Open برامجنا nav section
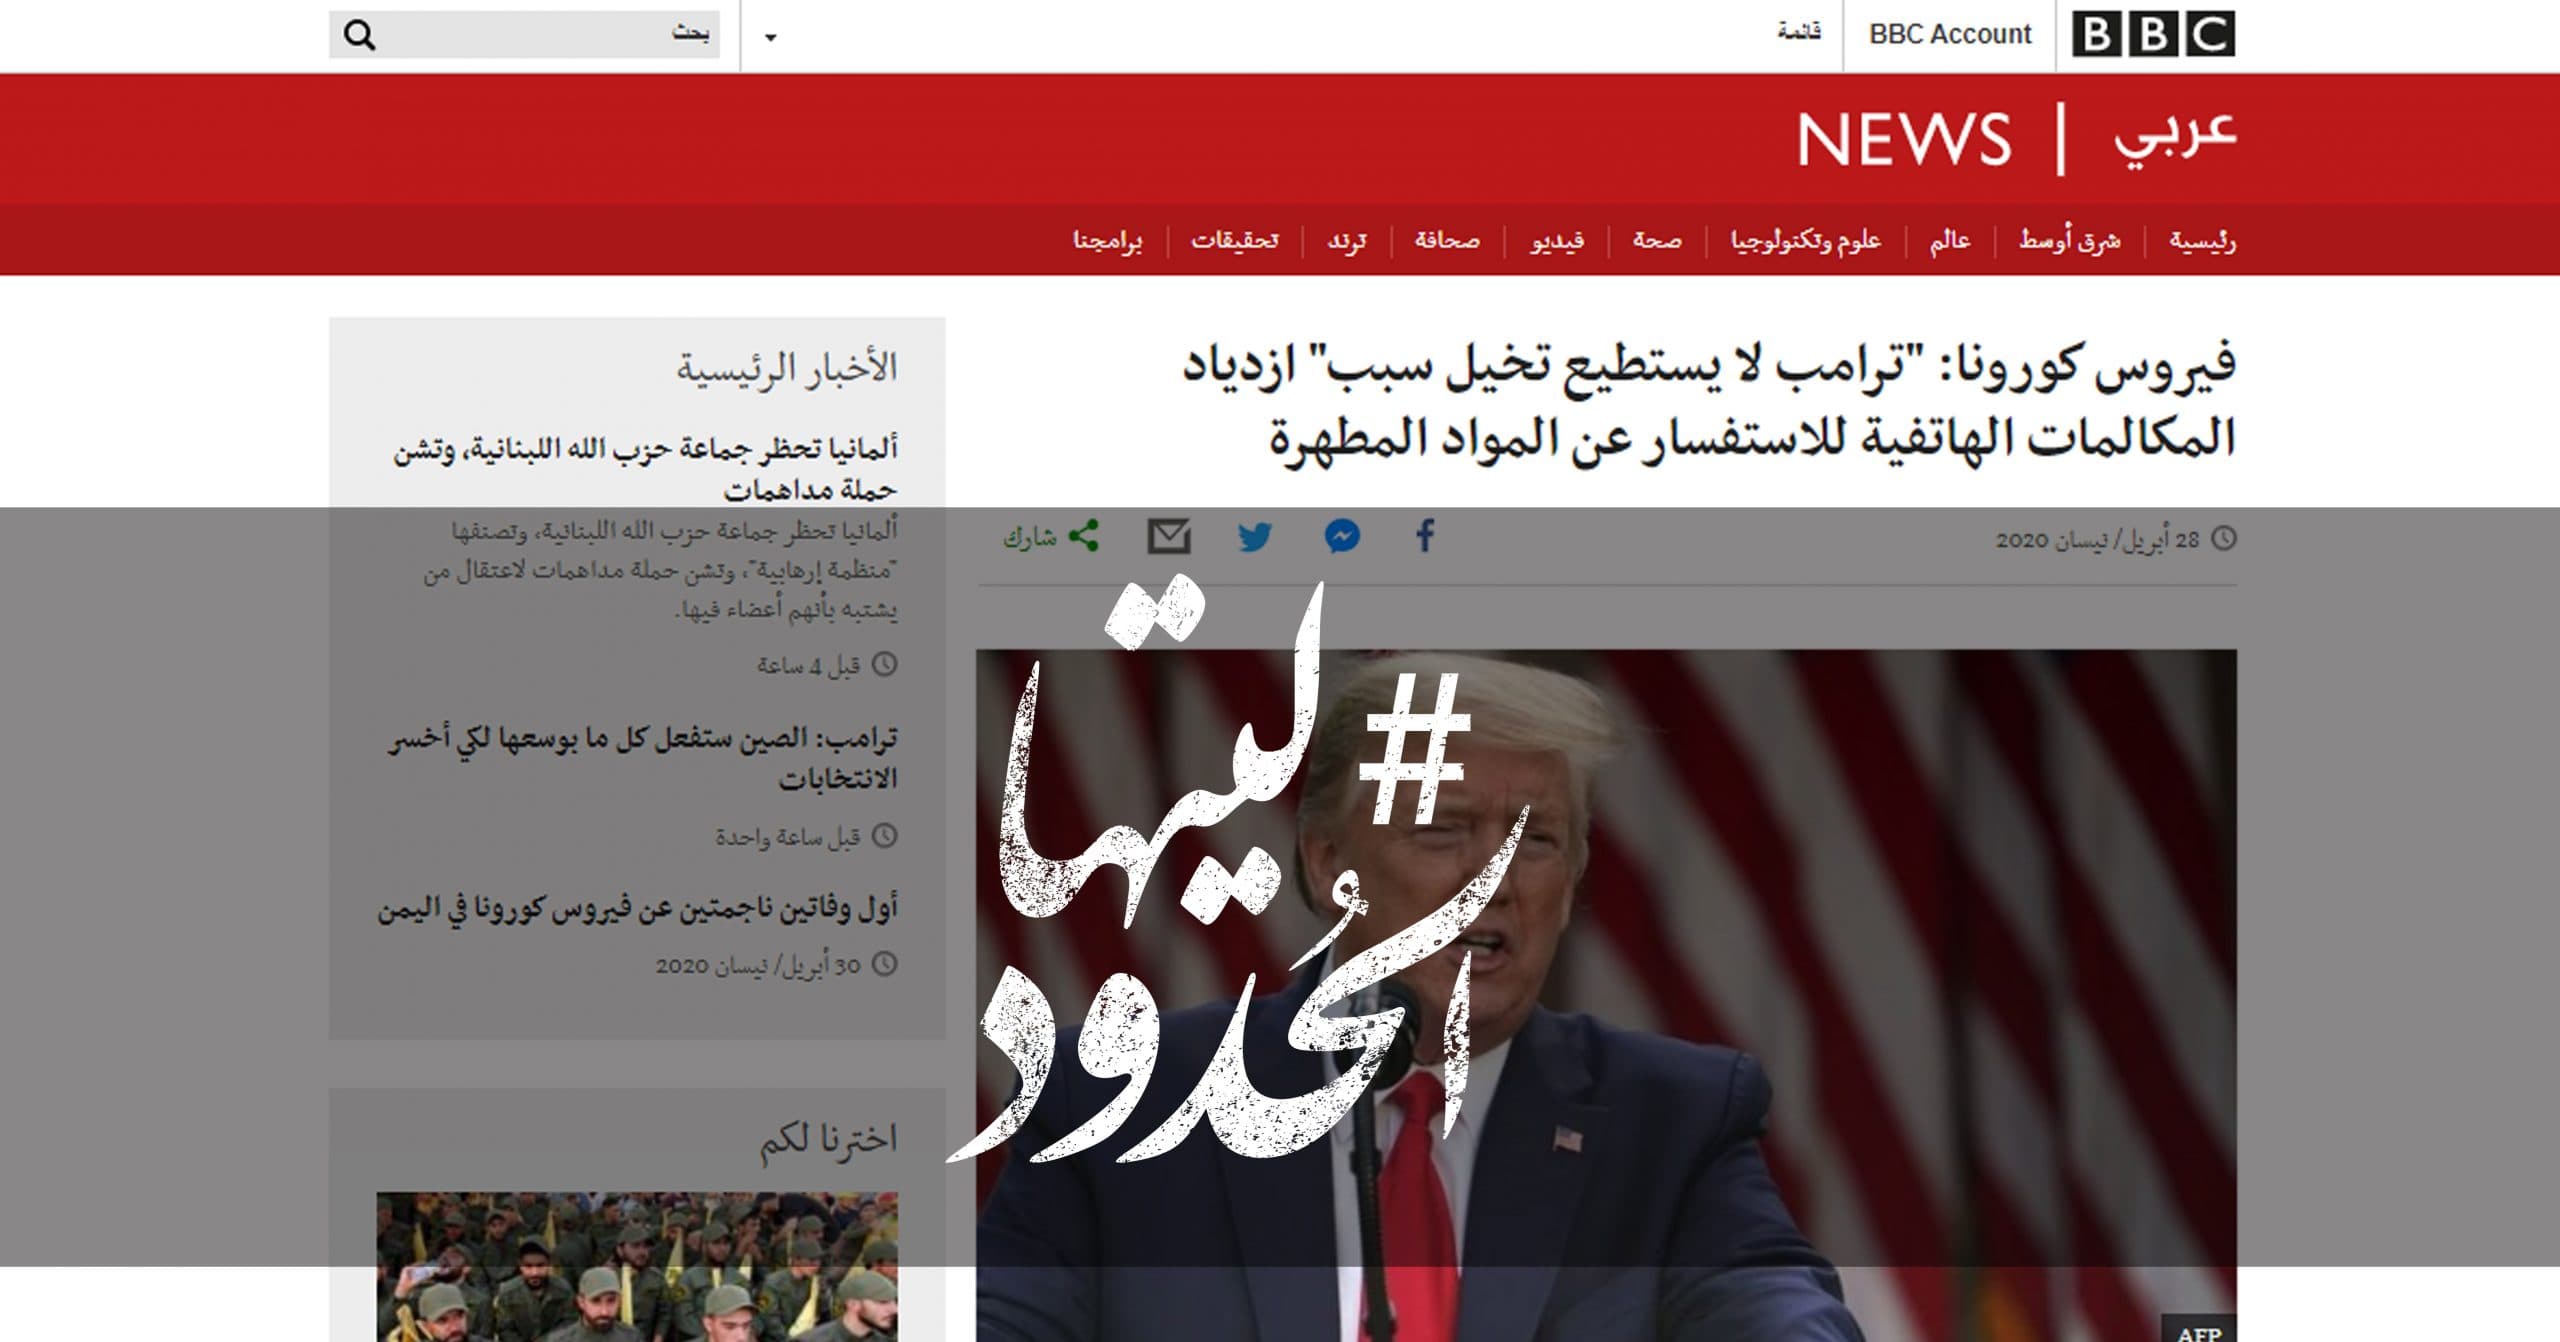This screenshot has width=2560, height=1342. pyautogui.click(x=1107, y=241)
